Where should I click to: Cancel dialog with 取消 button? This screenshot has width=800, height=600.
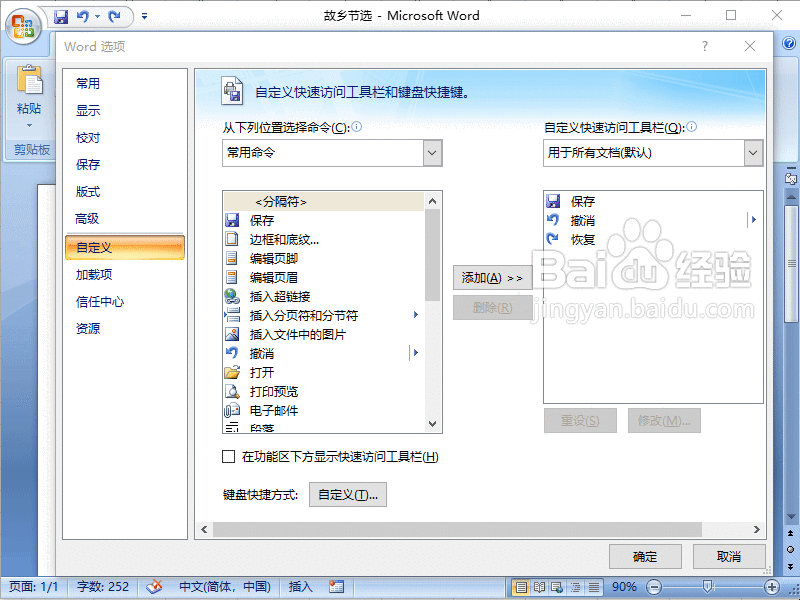(x=729, y=556)
